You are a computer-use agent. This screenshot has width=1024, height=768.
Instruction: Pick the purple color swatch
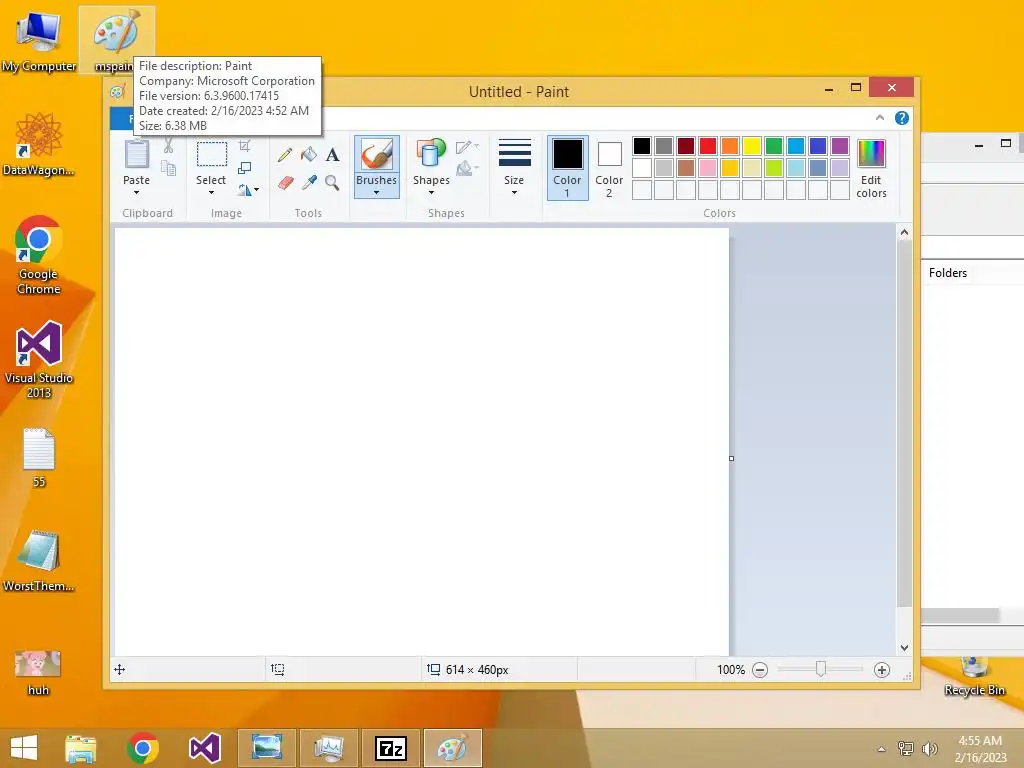coord(840,146)
